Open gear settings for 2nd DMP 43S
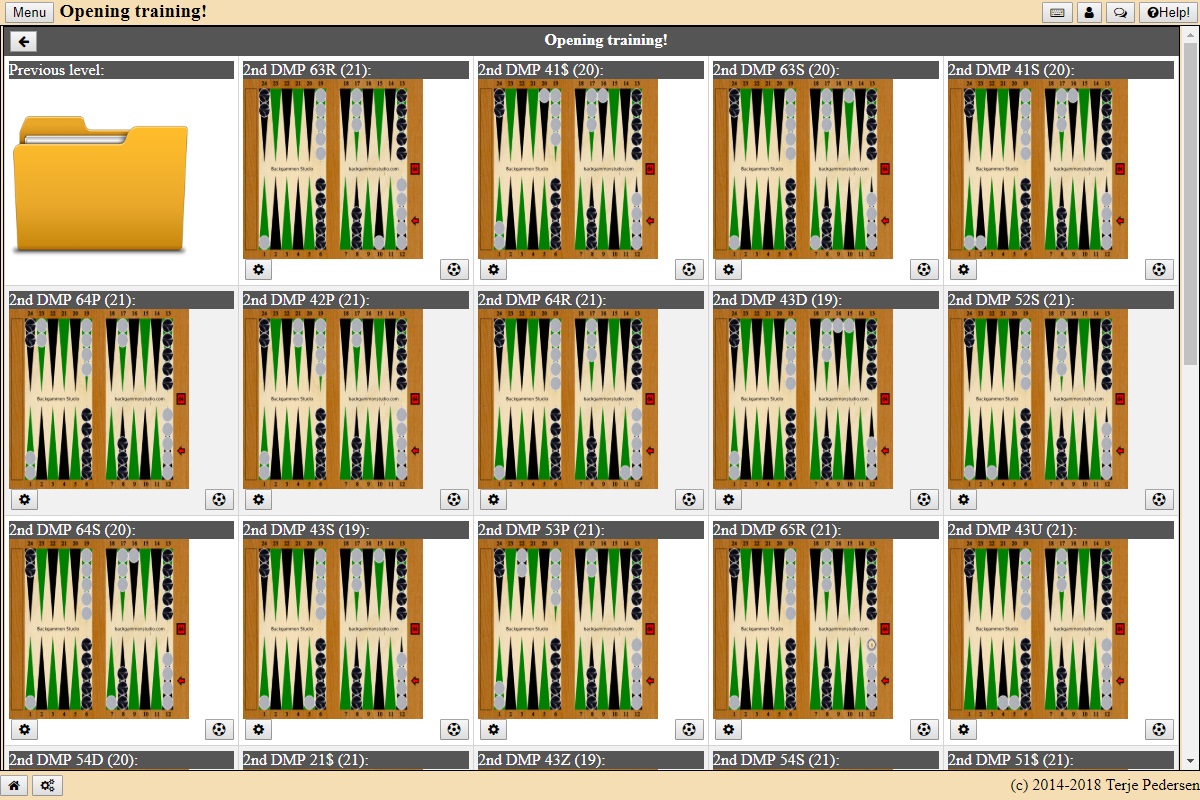This screenshot has width=1200, height=800. pos(259,729)
